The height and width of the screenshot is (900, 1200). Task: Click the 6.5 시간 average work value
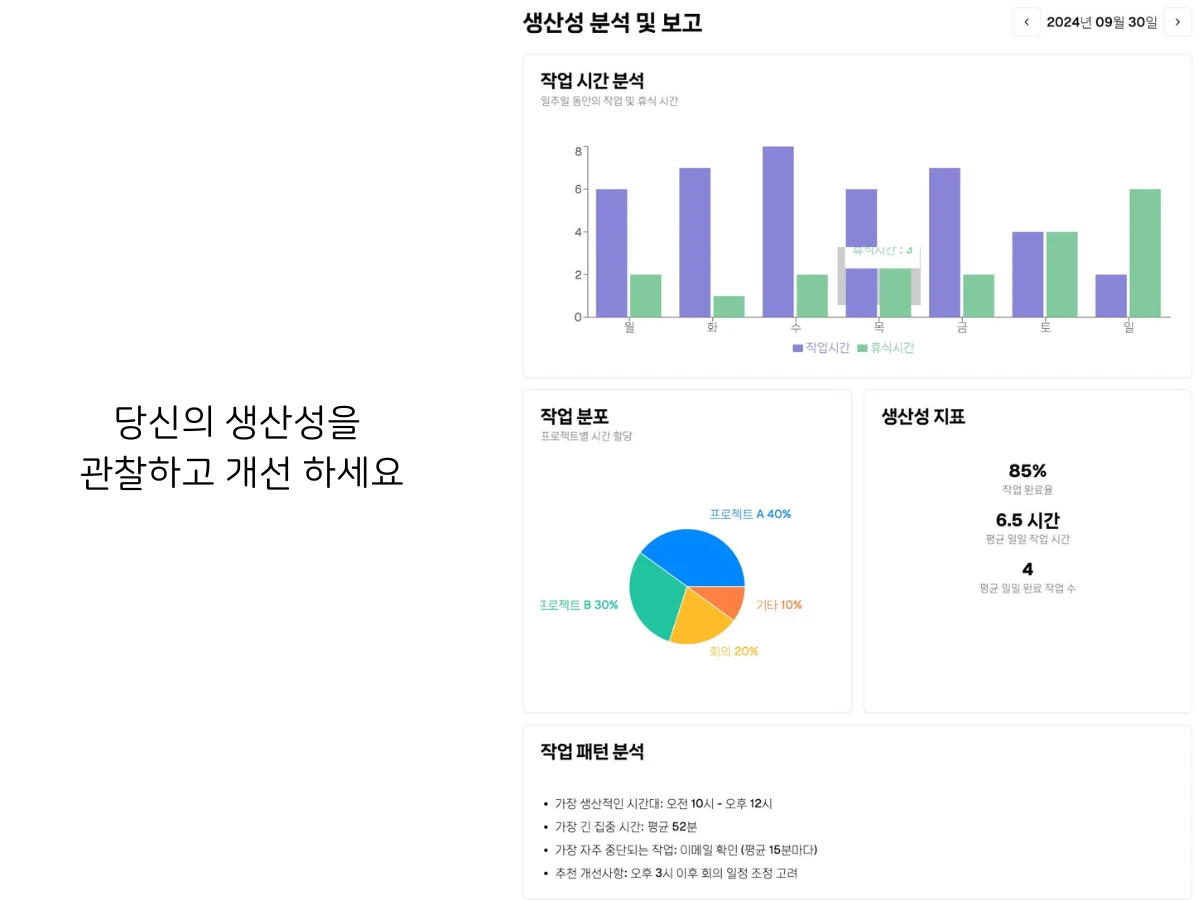coord(1027,520)
